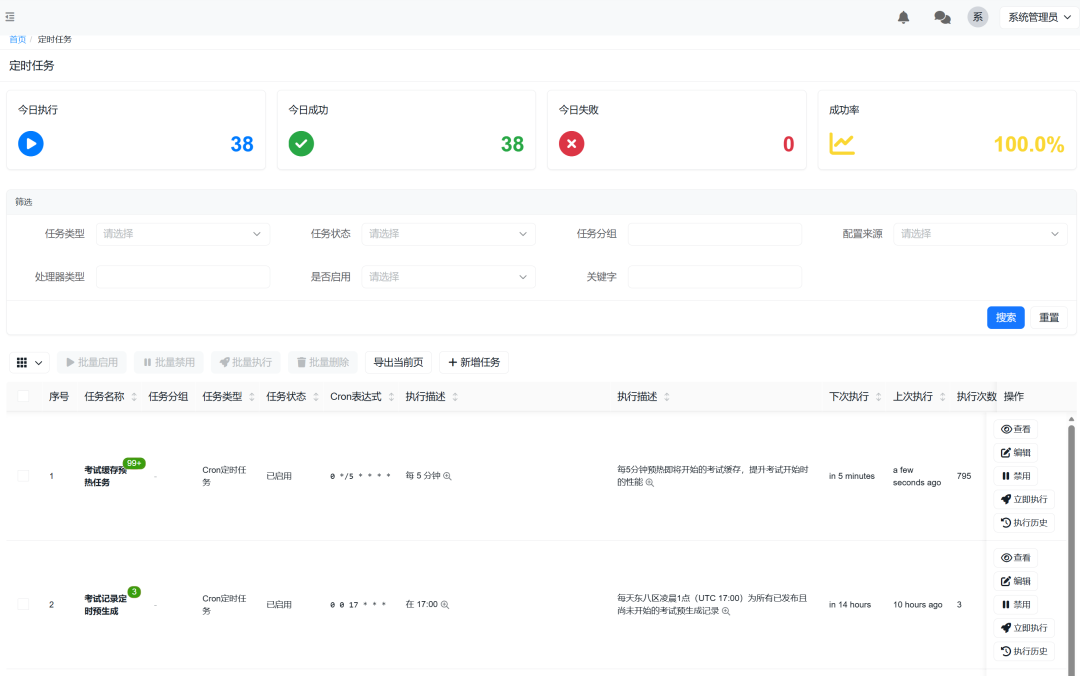Viewport: 1080px width, 676px height.
Task: Collapse the sidebar menu icon
Action: tap(10, 17)
